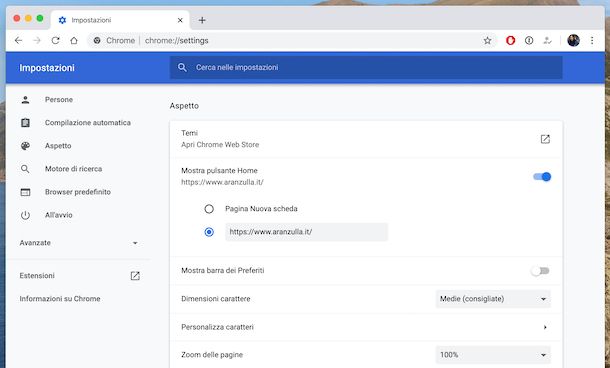Select Pagina Nuova scheda radio button
This screenshot has height=368, width=610.
209,209
